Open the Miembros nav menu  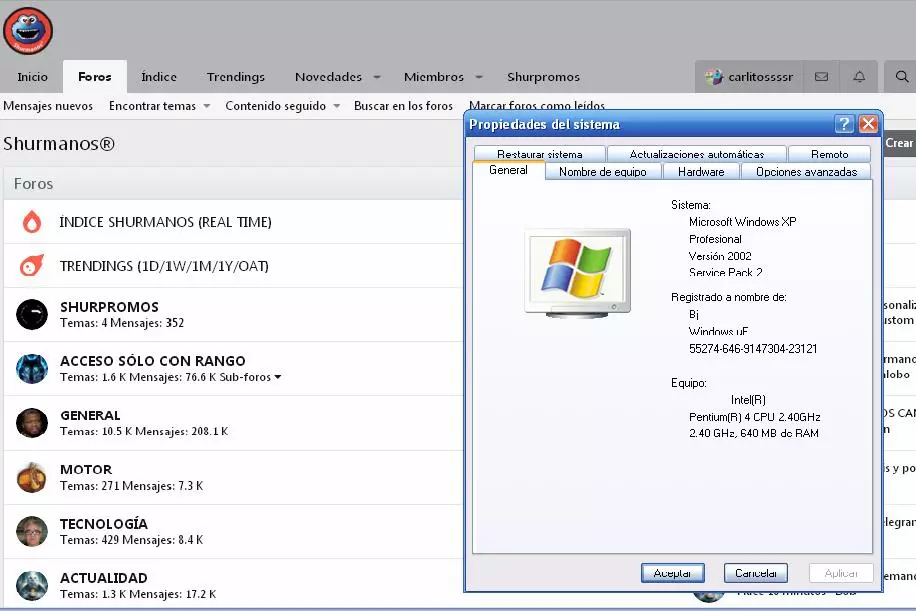(433, 77)
